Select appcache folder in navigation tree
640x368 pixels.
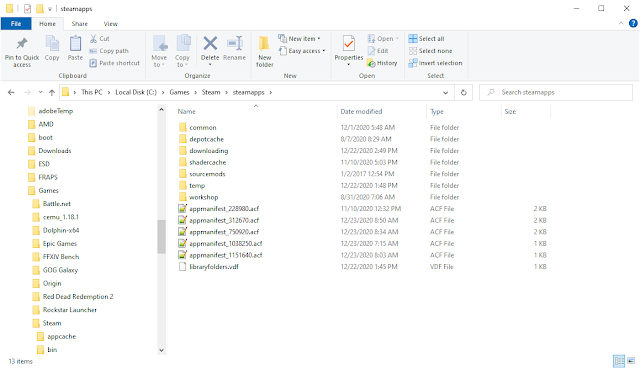click(x=62, y=337)
